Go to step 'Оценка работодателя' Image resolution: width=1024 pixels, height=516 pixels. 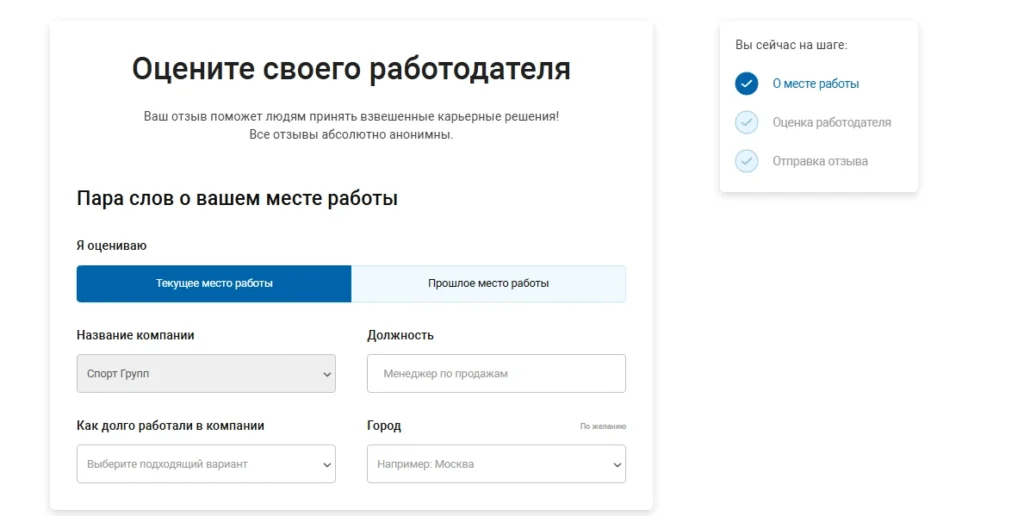tap(831, 122)
